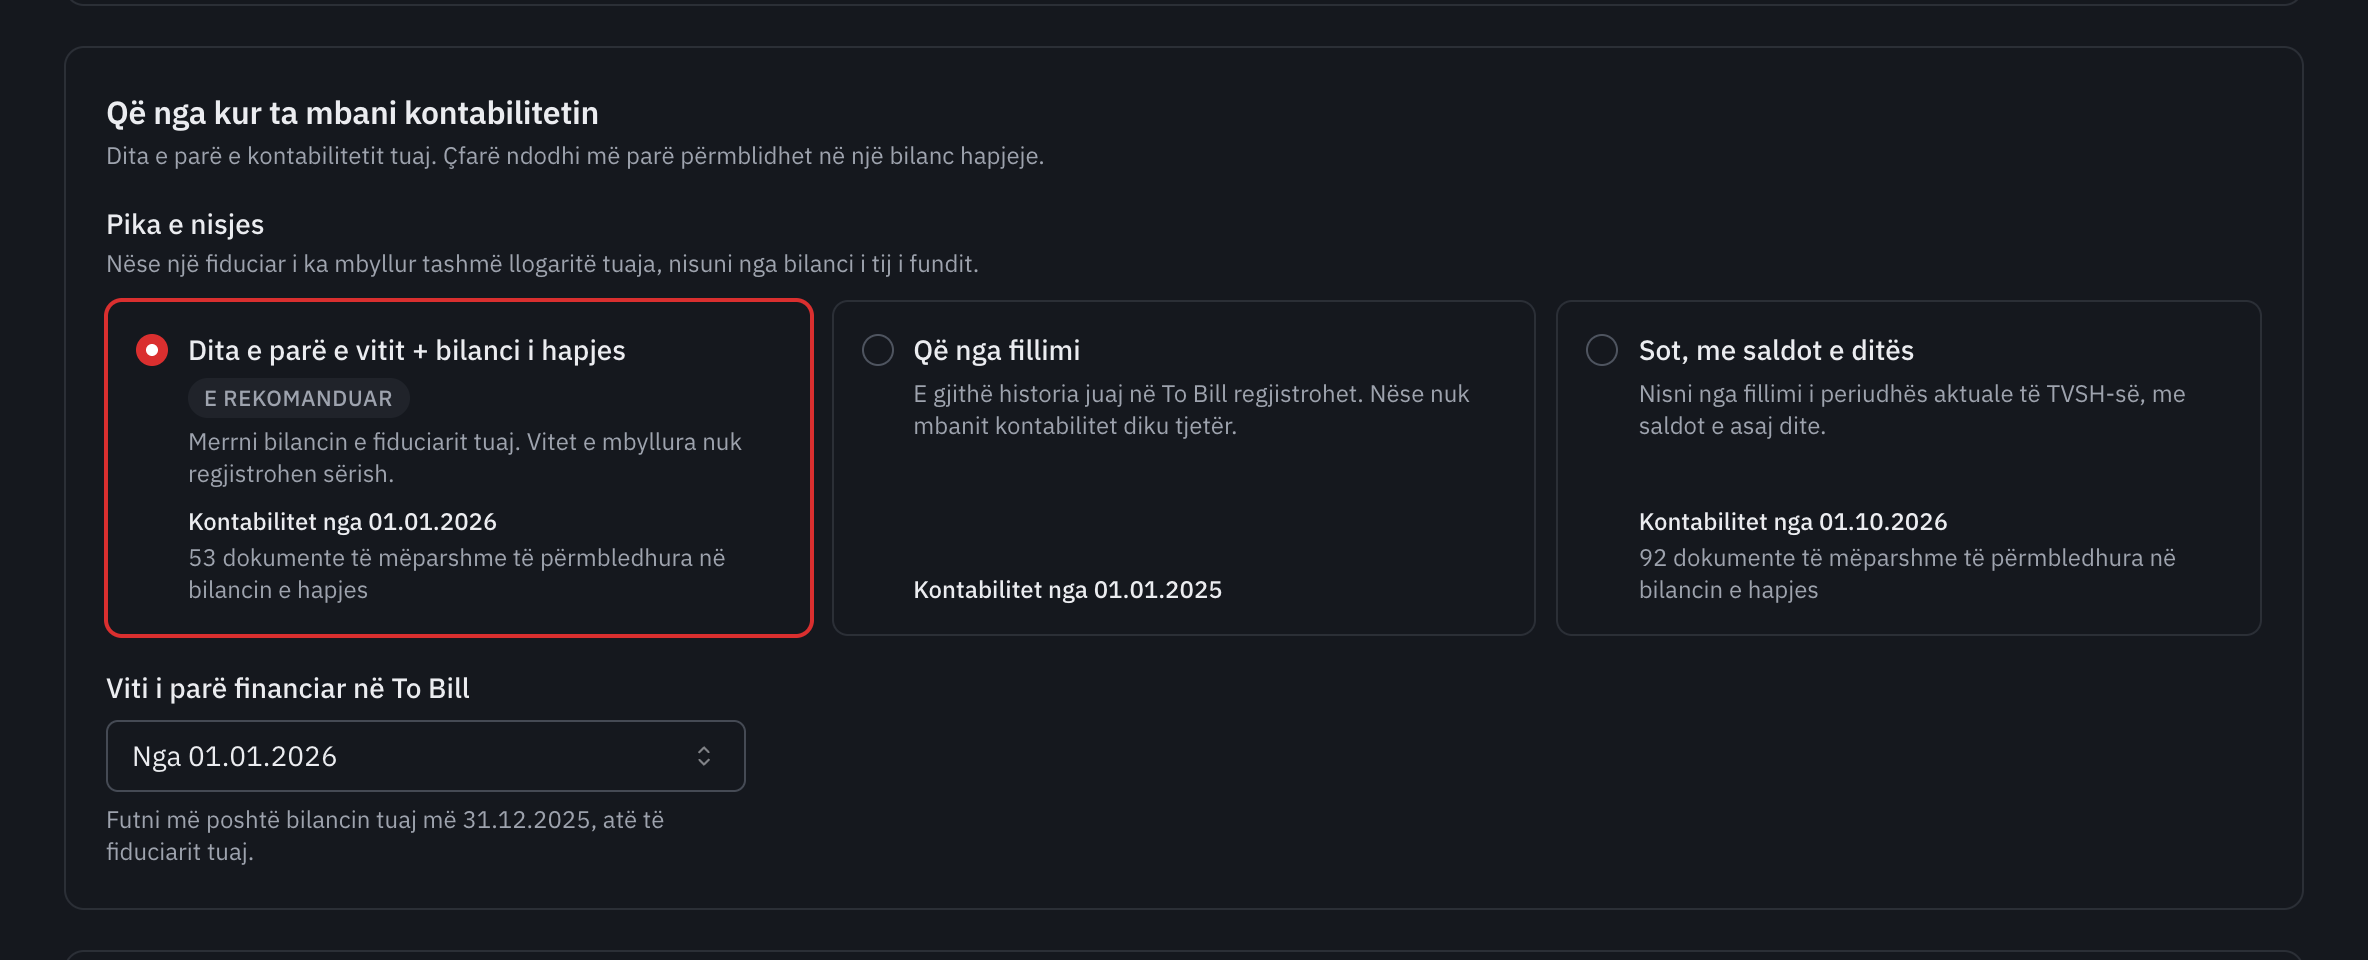
Task: Click the up-down chevron icon in the year selector
Action: point(704,756)
